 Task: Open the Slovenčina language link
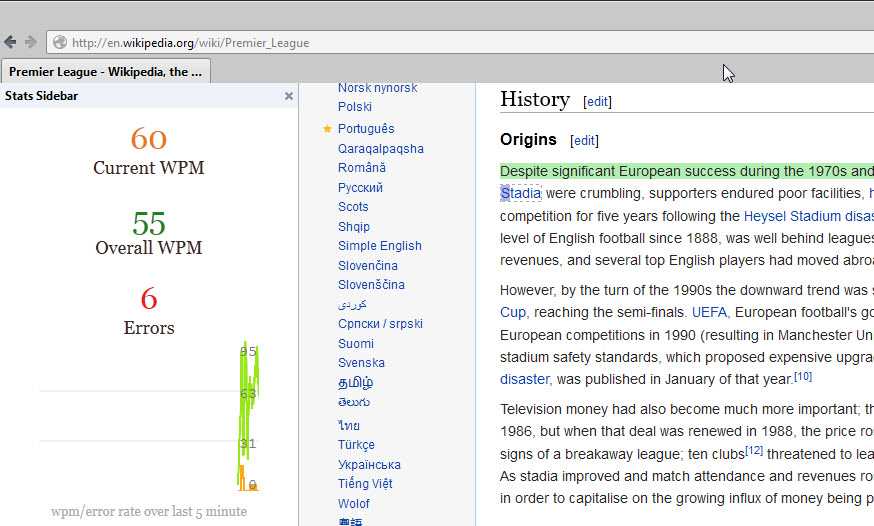[x=367, y=266]
